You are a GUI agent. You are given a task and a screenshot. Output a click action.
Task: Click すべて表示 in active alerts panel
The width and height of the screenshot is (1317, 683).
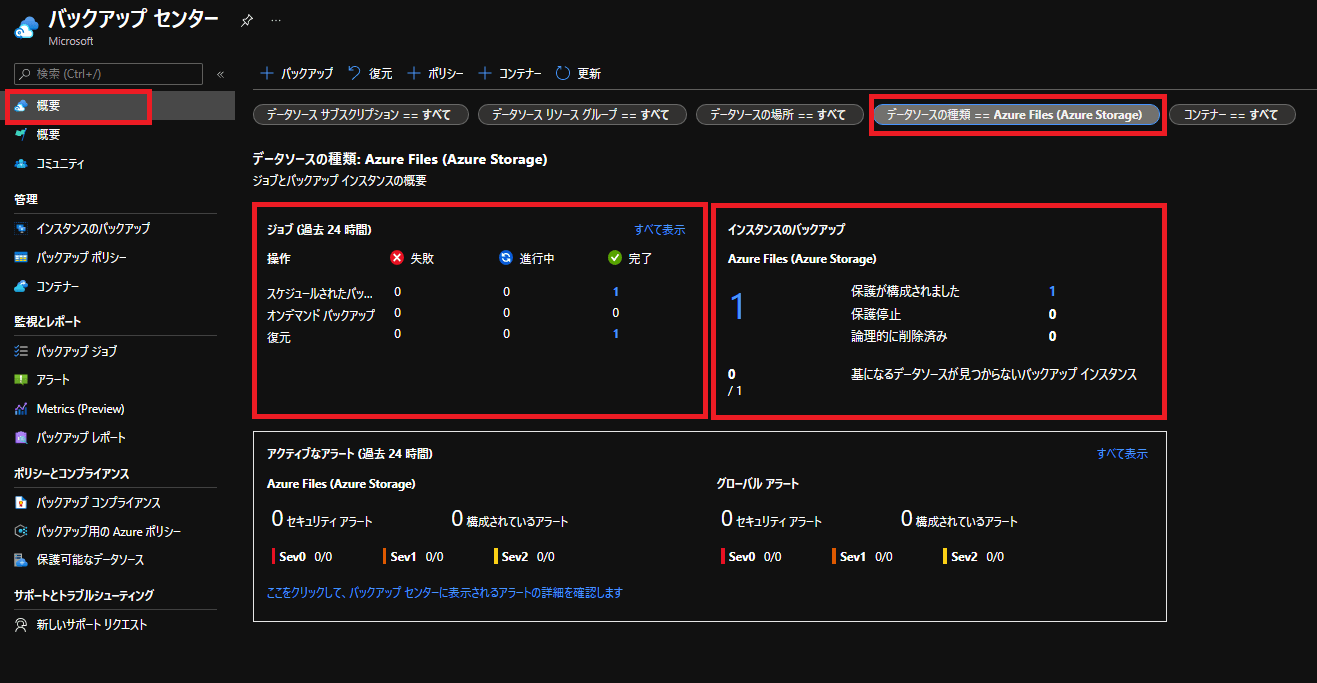[1122, 454]
